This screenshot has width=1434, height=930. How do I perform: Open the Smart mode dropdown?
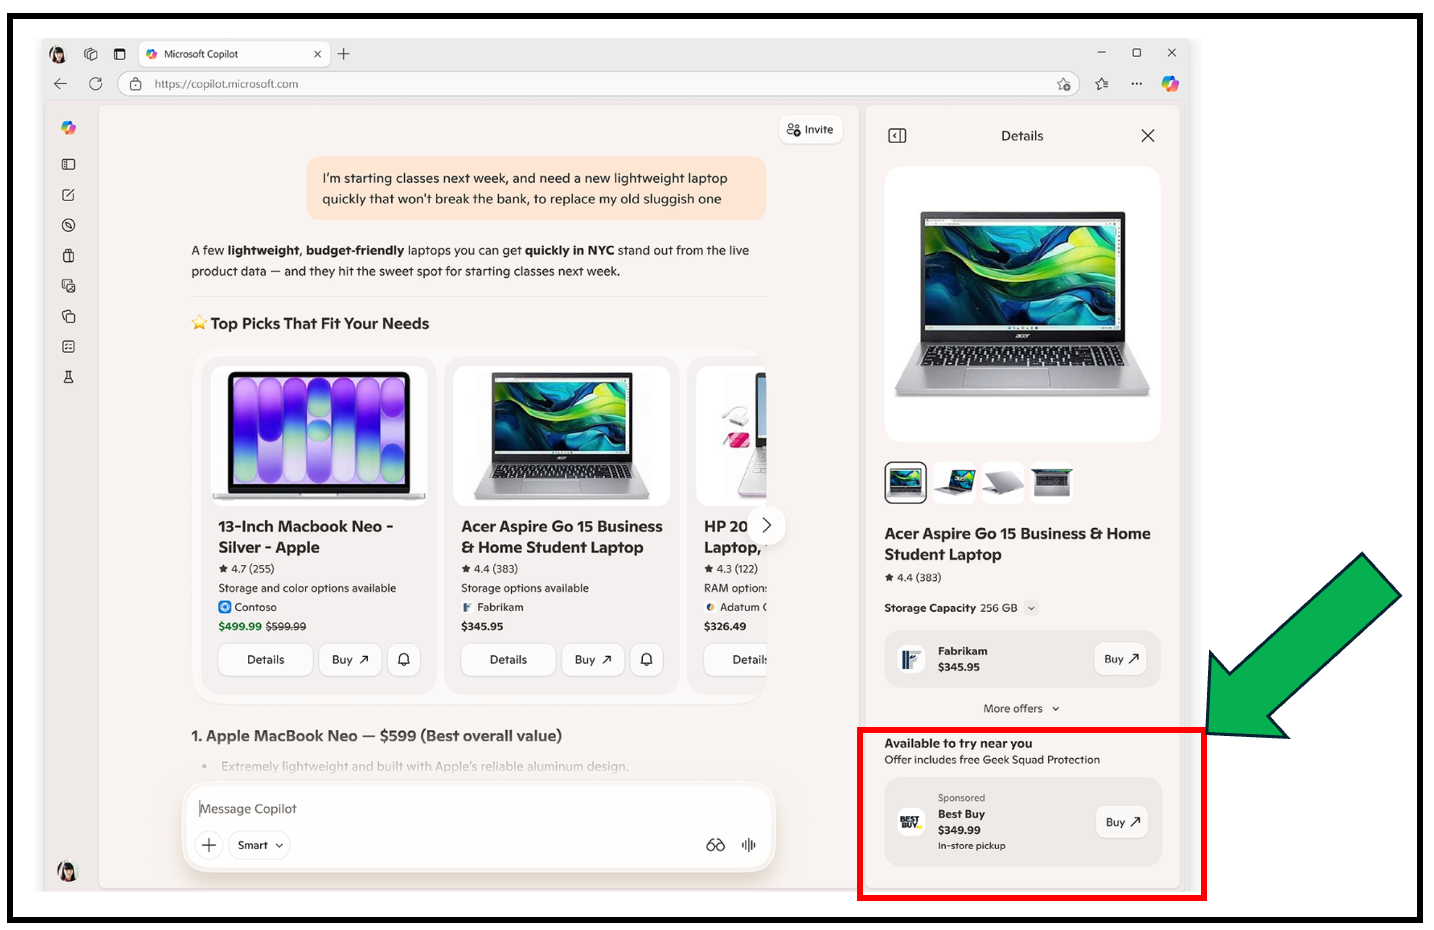pos(260,845)
